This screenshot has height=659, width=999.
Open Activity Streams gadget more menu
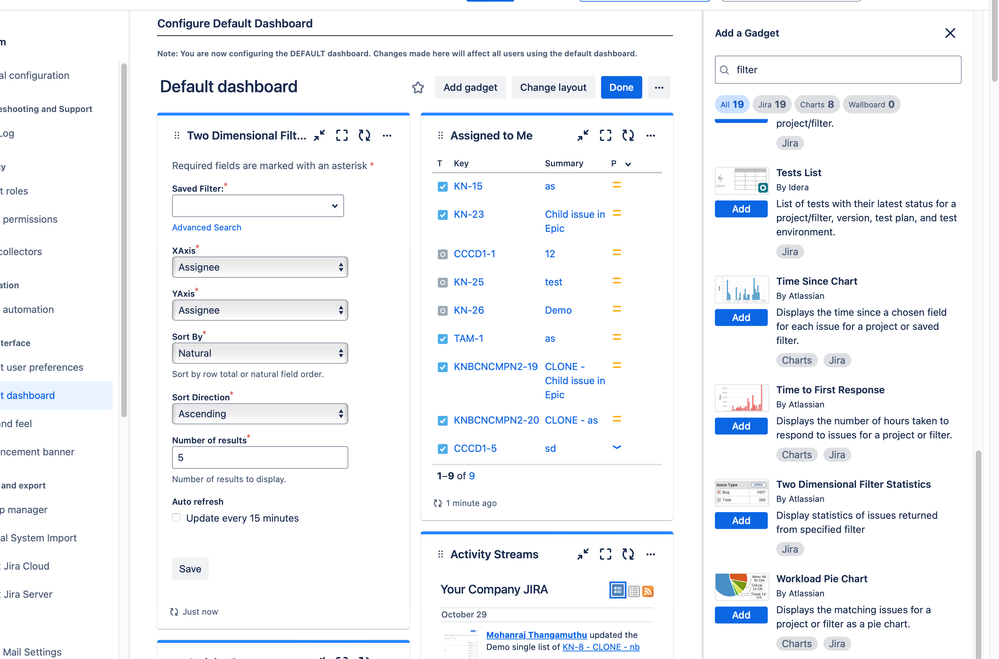[650, 554]
